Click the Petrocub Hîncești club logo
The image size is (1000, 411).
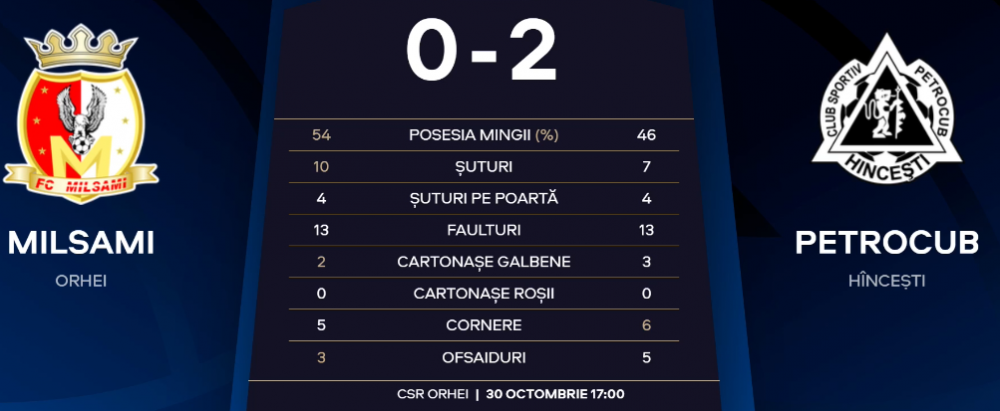(886, 108)
